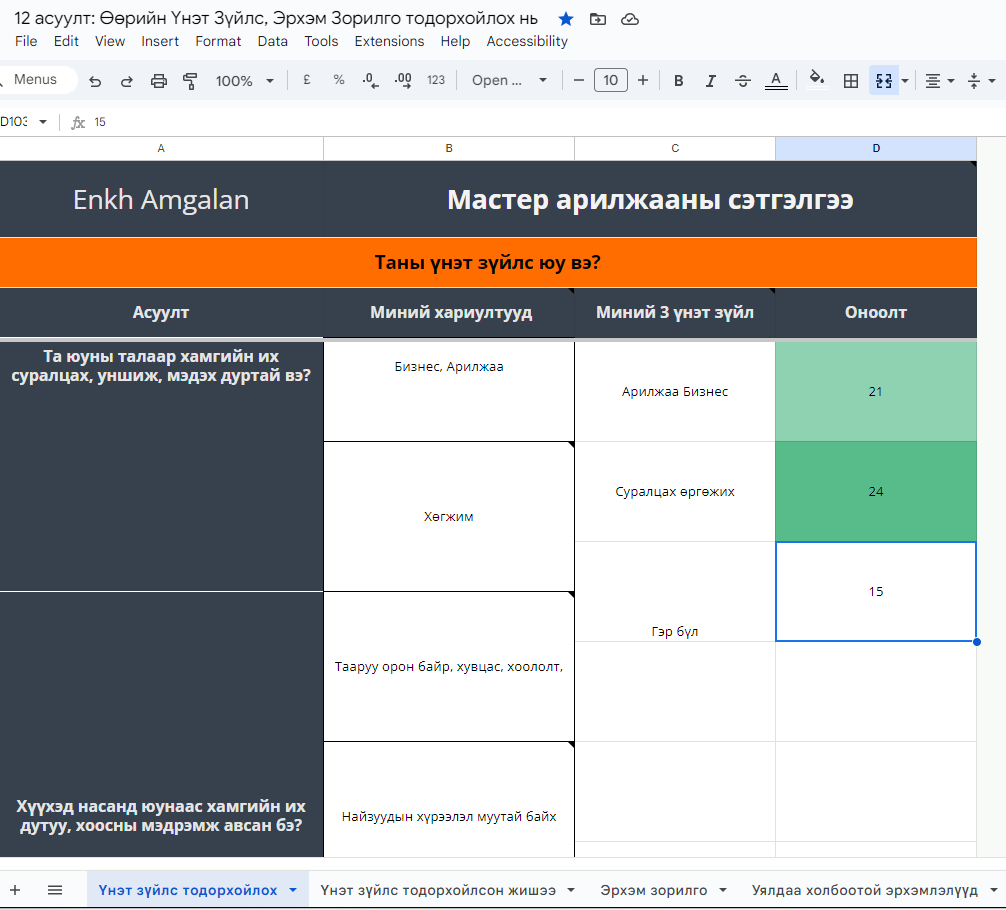Open borders options

pyautogui.click(x=851, y=81)
